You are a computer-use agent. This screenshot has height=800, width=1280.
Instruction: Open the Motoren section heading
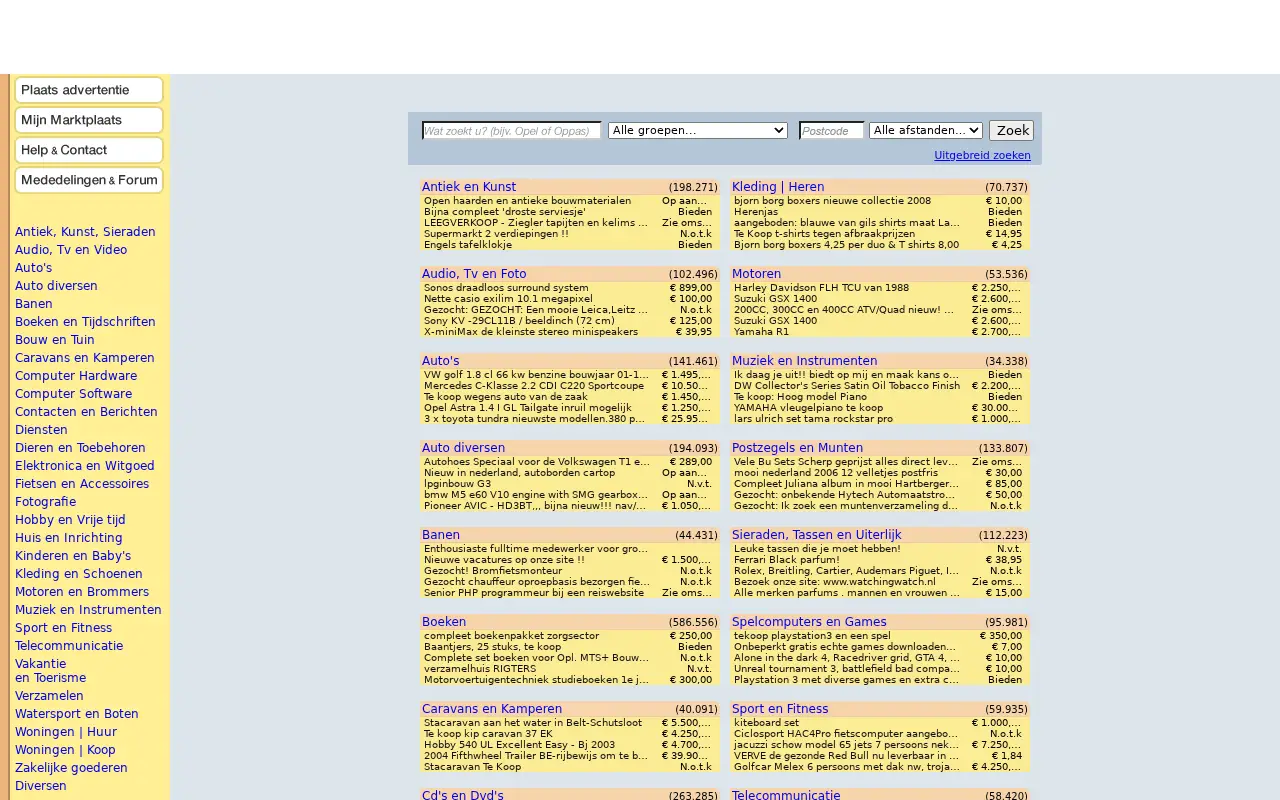[756, 274]
